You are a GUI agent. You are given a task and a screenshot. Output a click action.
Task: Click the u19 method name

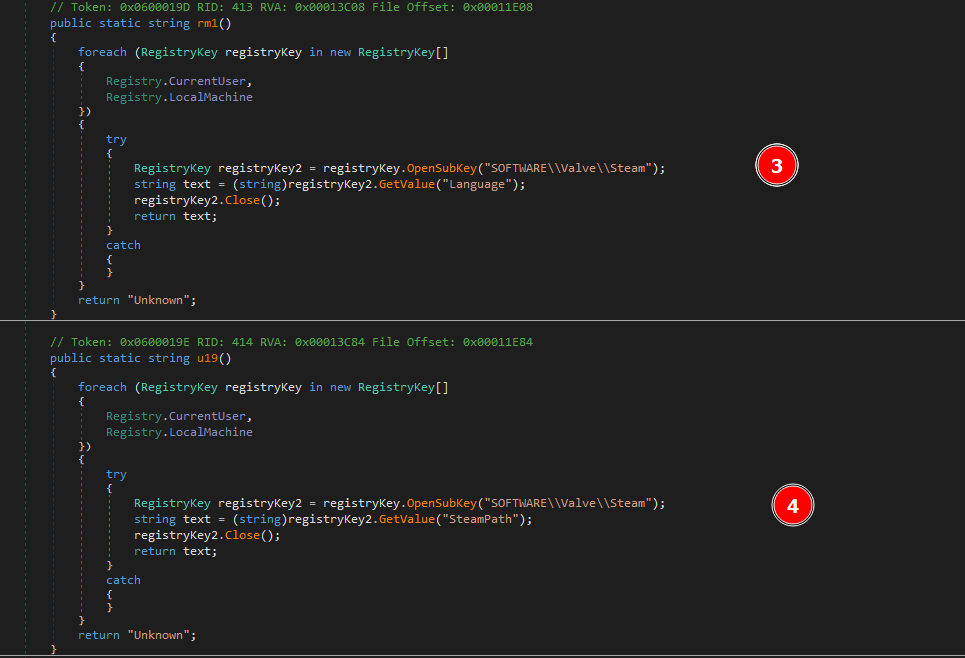click(210, 358)
